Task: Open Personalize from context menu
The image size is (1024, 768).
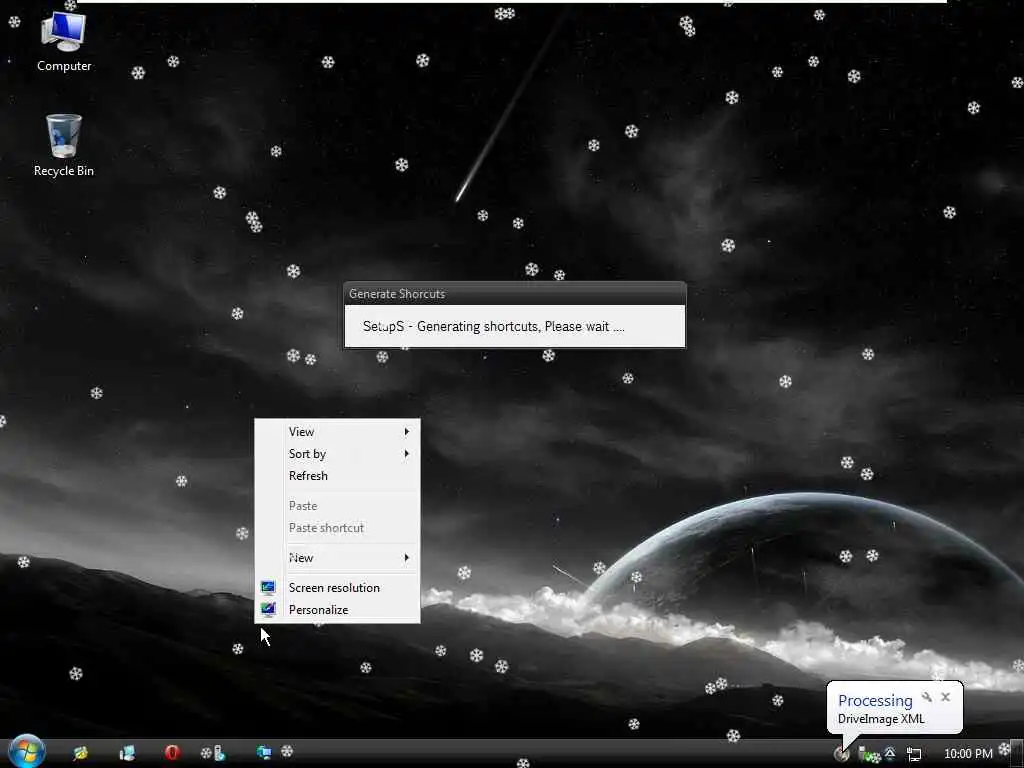Action: pos(337,610)
